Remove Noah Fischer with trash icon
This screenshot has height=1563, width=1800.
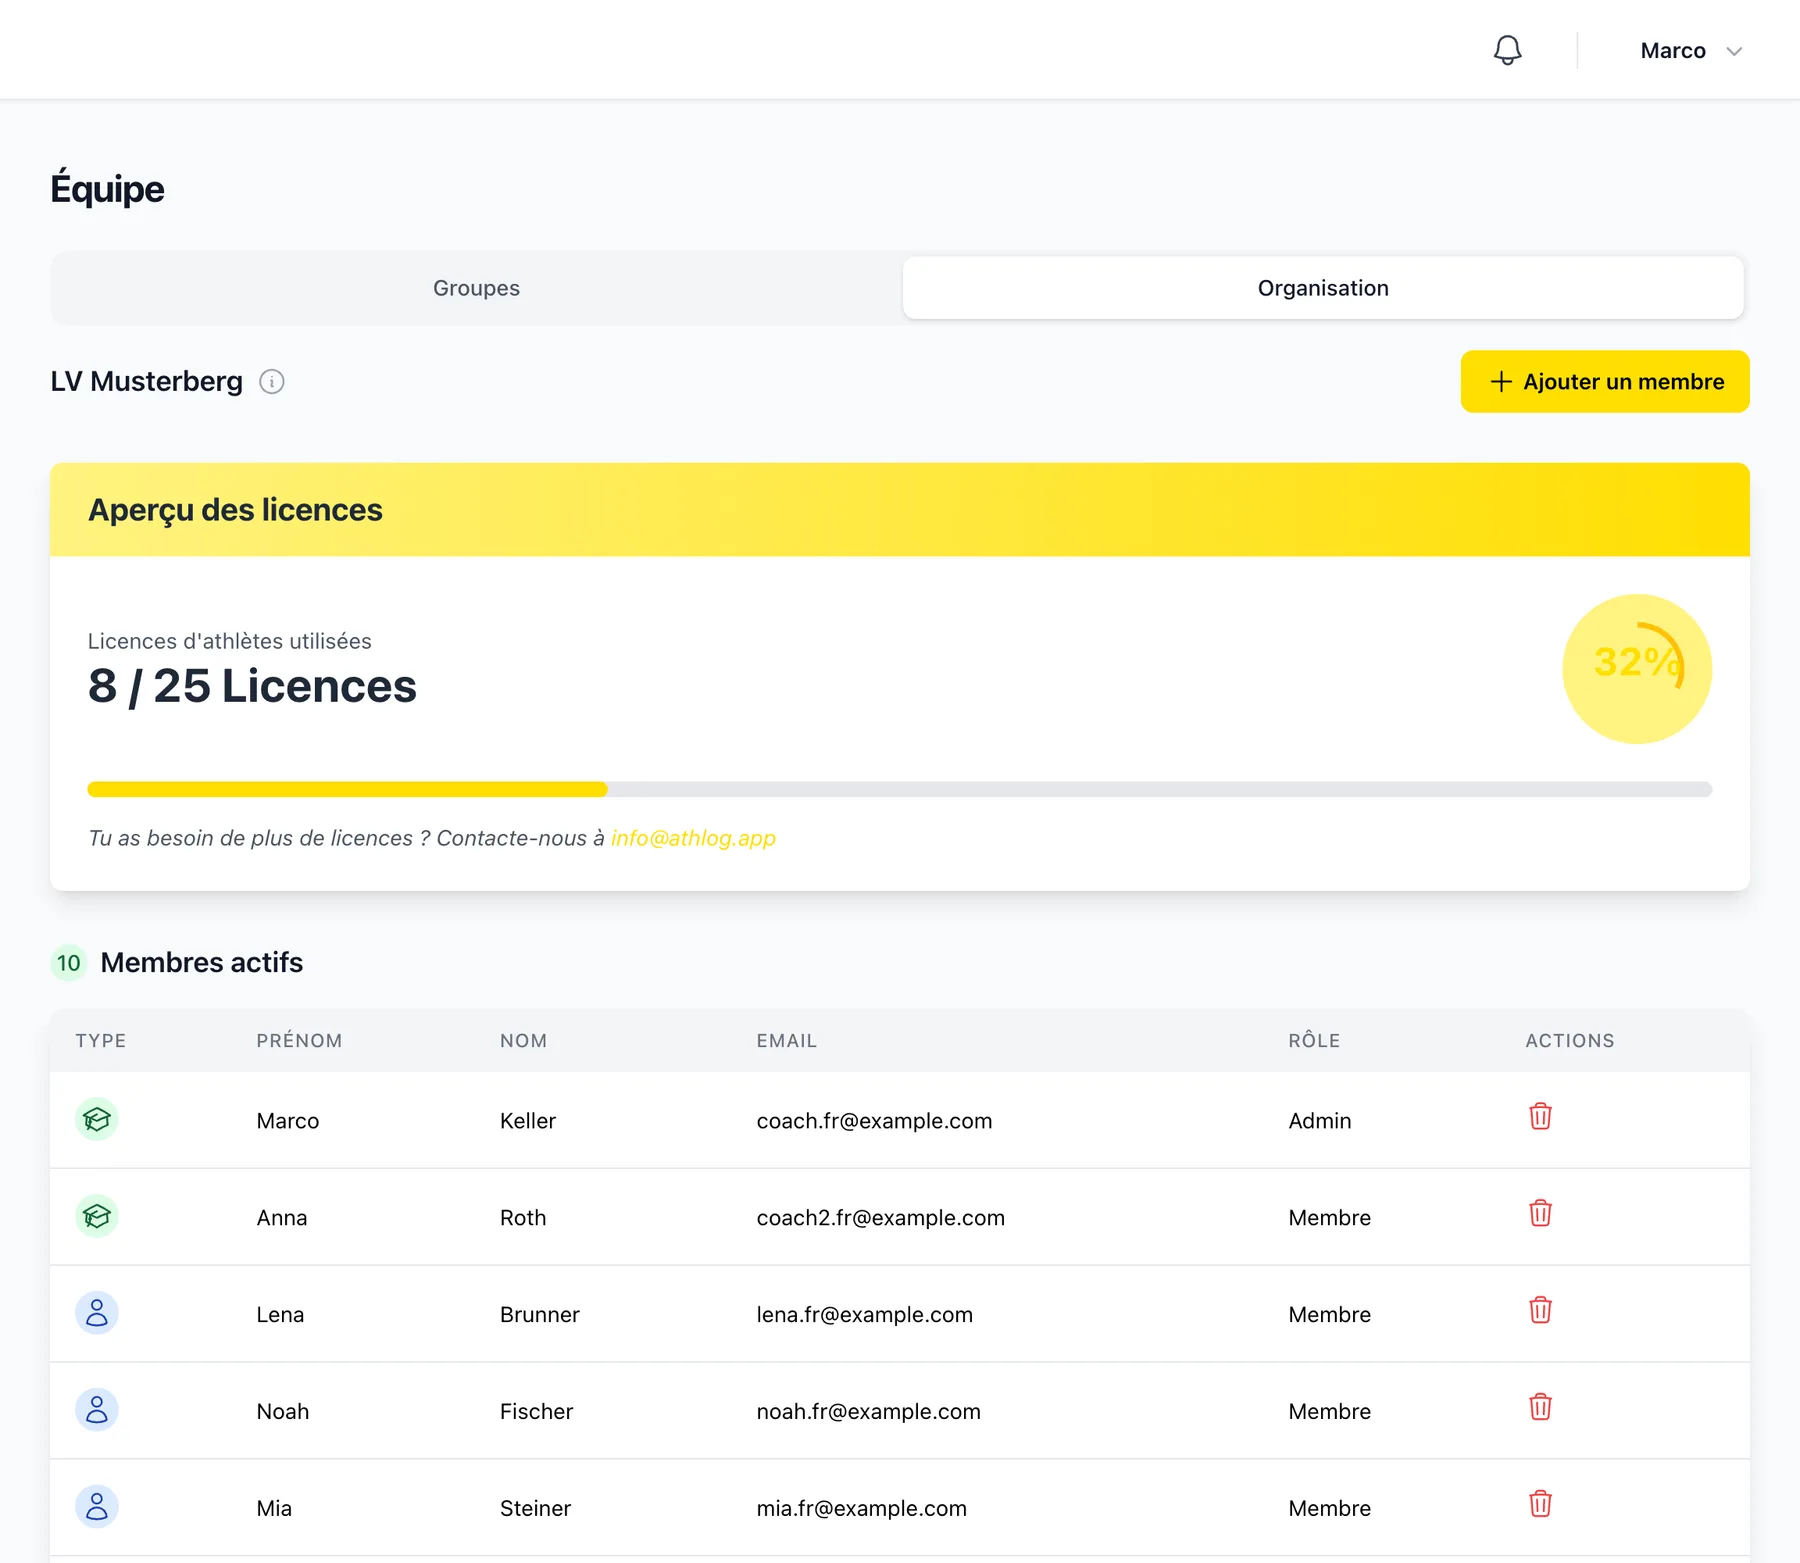coord(1540,1407)
